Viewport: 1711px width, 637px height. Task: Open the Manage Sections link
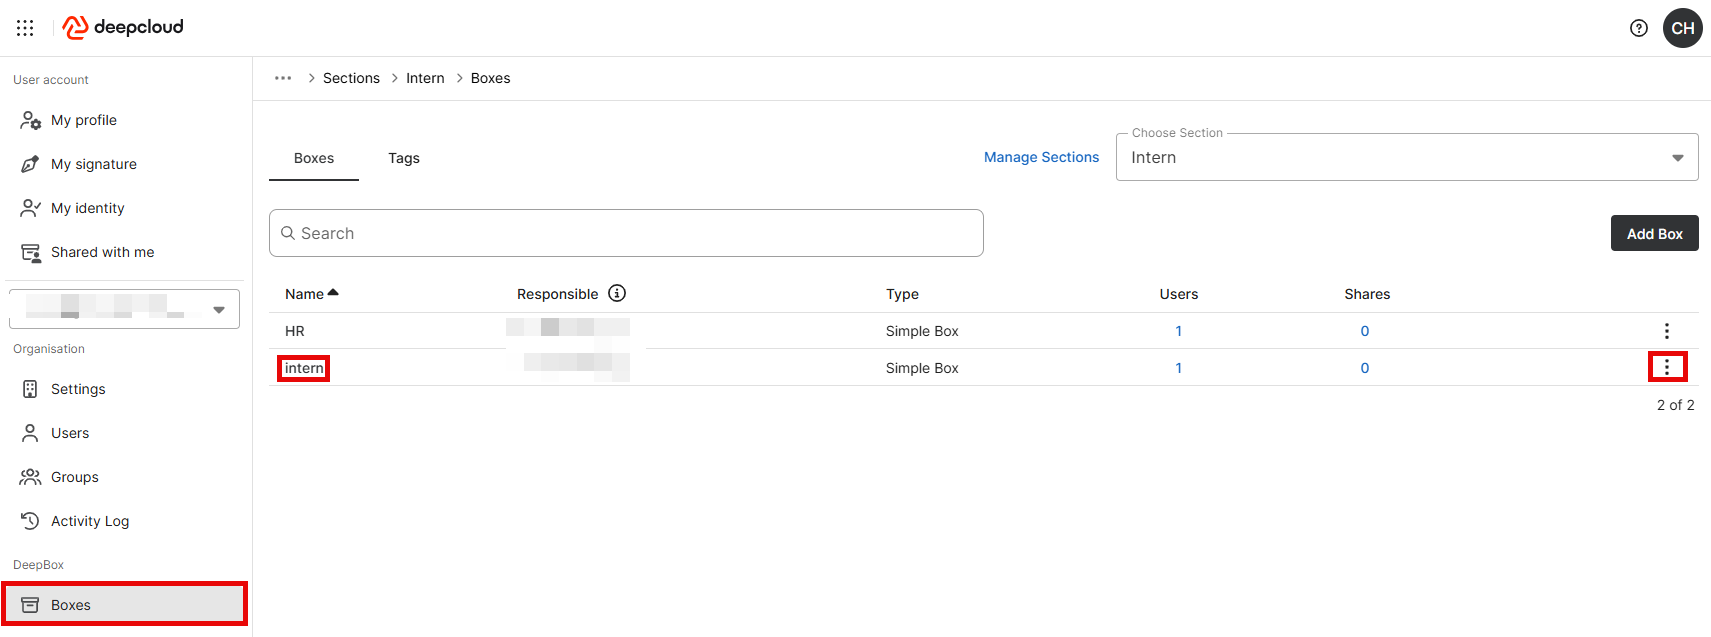click(x=1041, y=157)
